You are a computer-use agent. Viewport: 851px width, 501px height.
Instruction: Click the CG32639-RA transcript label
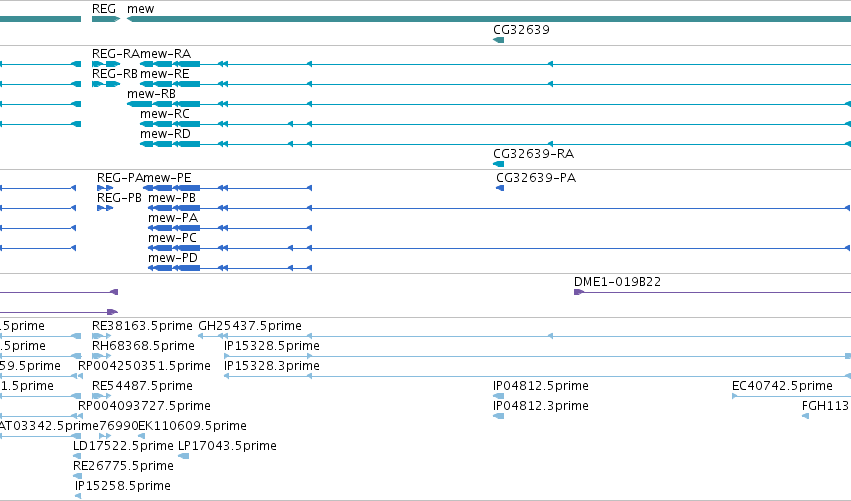534,154
